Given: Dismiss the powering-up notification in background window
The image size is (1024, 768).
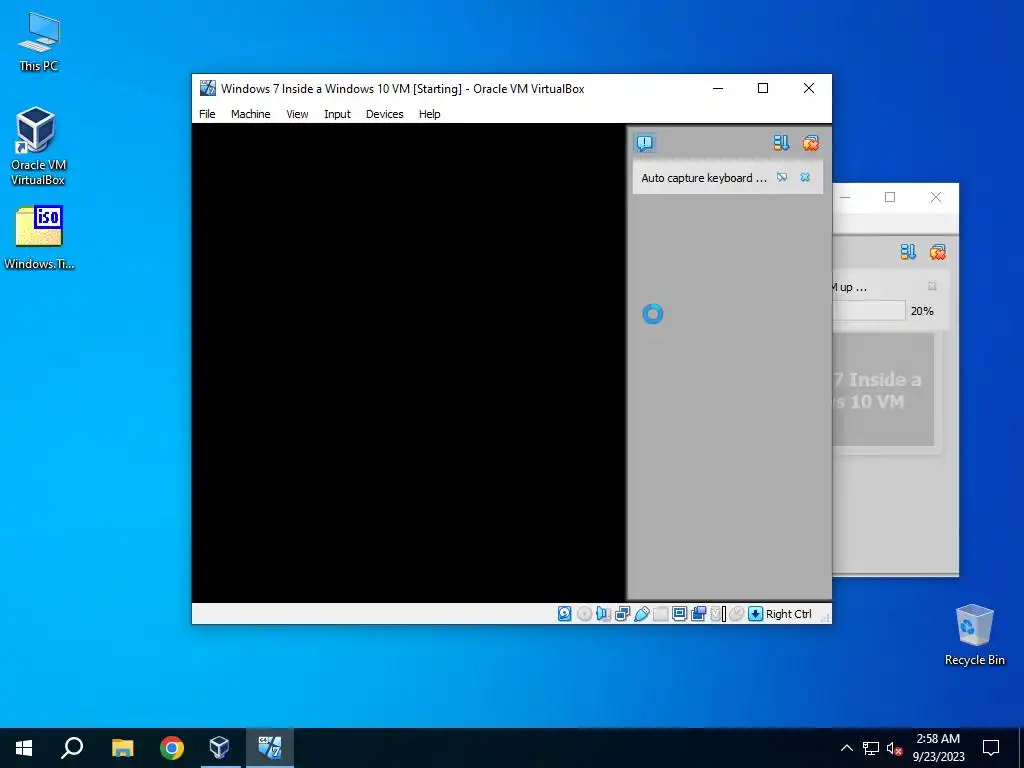Looking at the screenshot, I should (x=932, y=287).
